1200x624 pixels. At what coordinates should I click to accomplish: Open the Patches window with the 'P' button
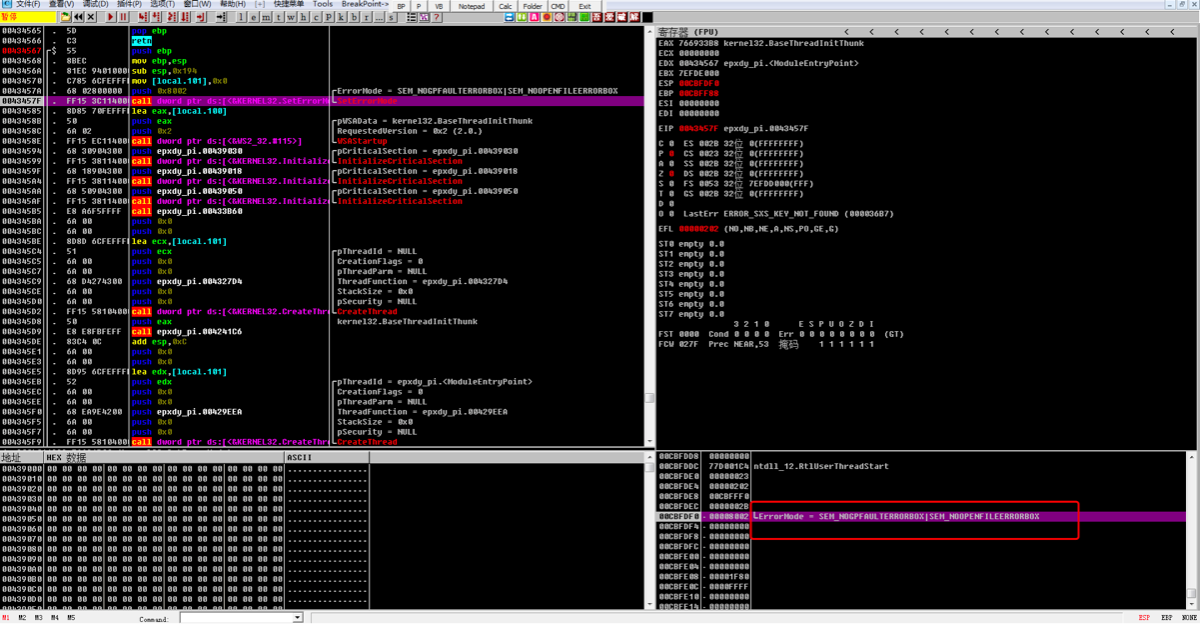pos(328,17)
